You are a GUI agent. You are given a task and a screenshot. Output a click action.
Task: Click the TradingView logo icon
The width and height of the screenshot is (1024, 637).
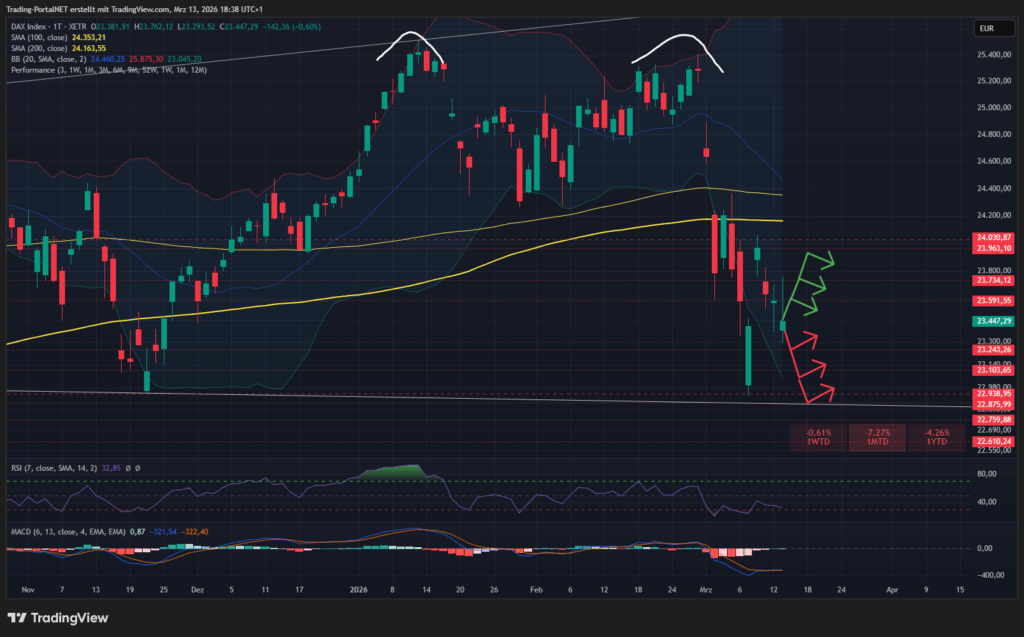[x=18, y=617]
